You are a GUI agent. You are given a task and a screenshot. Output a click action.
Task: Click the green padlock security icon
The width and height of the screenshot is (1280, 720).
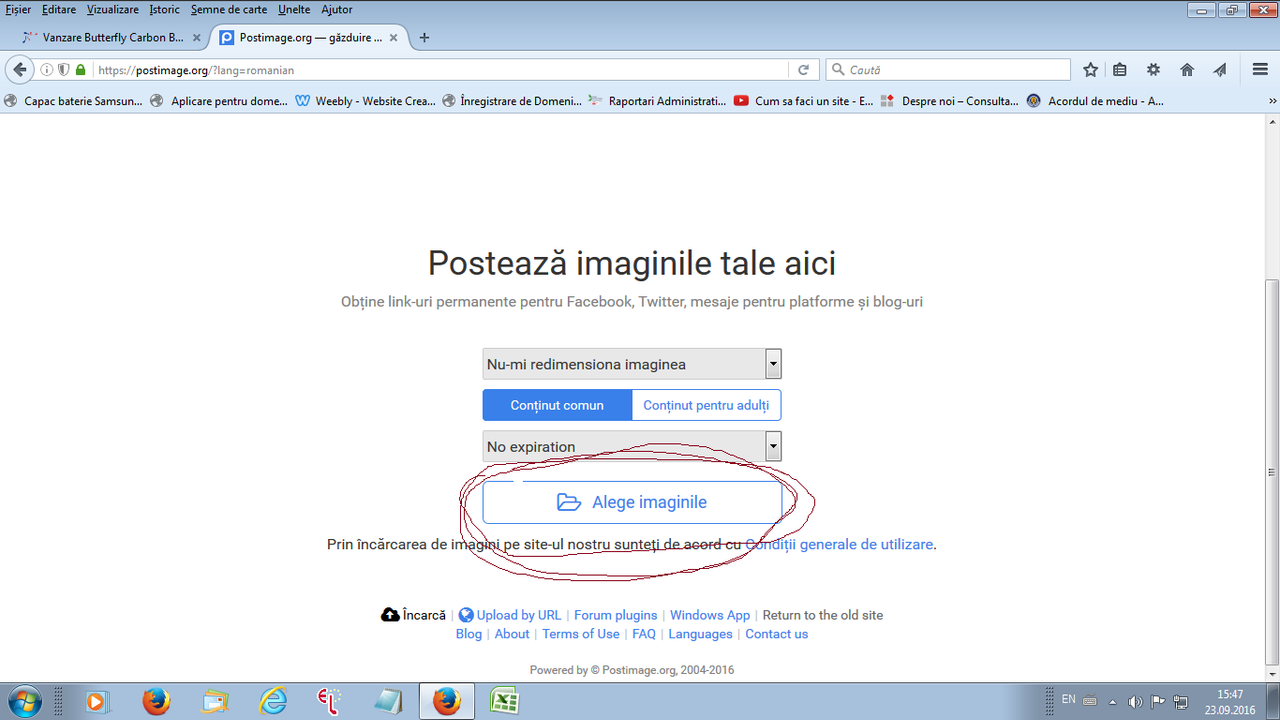pos(80,70)
